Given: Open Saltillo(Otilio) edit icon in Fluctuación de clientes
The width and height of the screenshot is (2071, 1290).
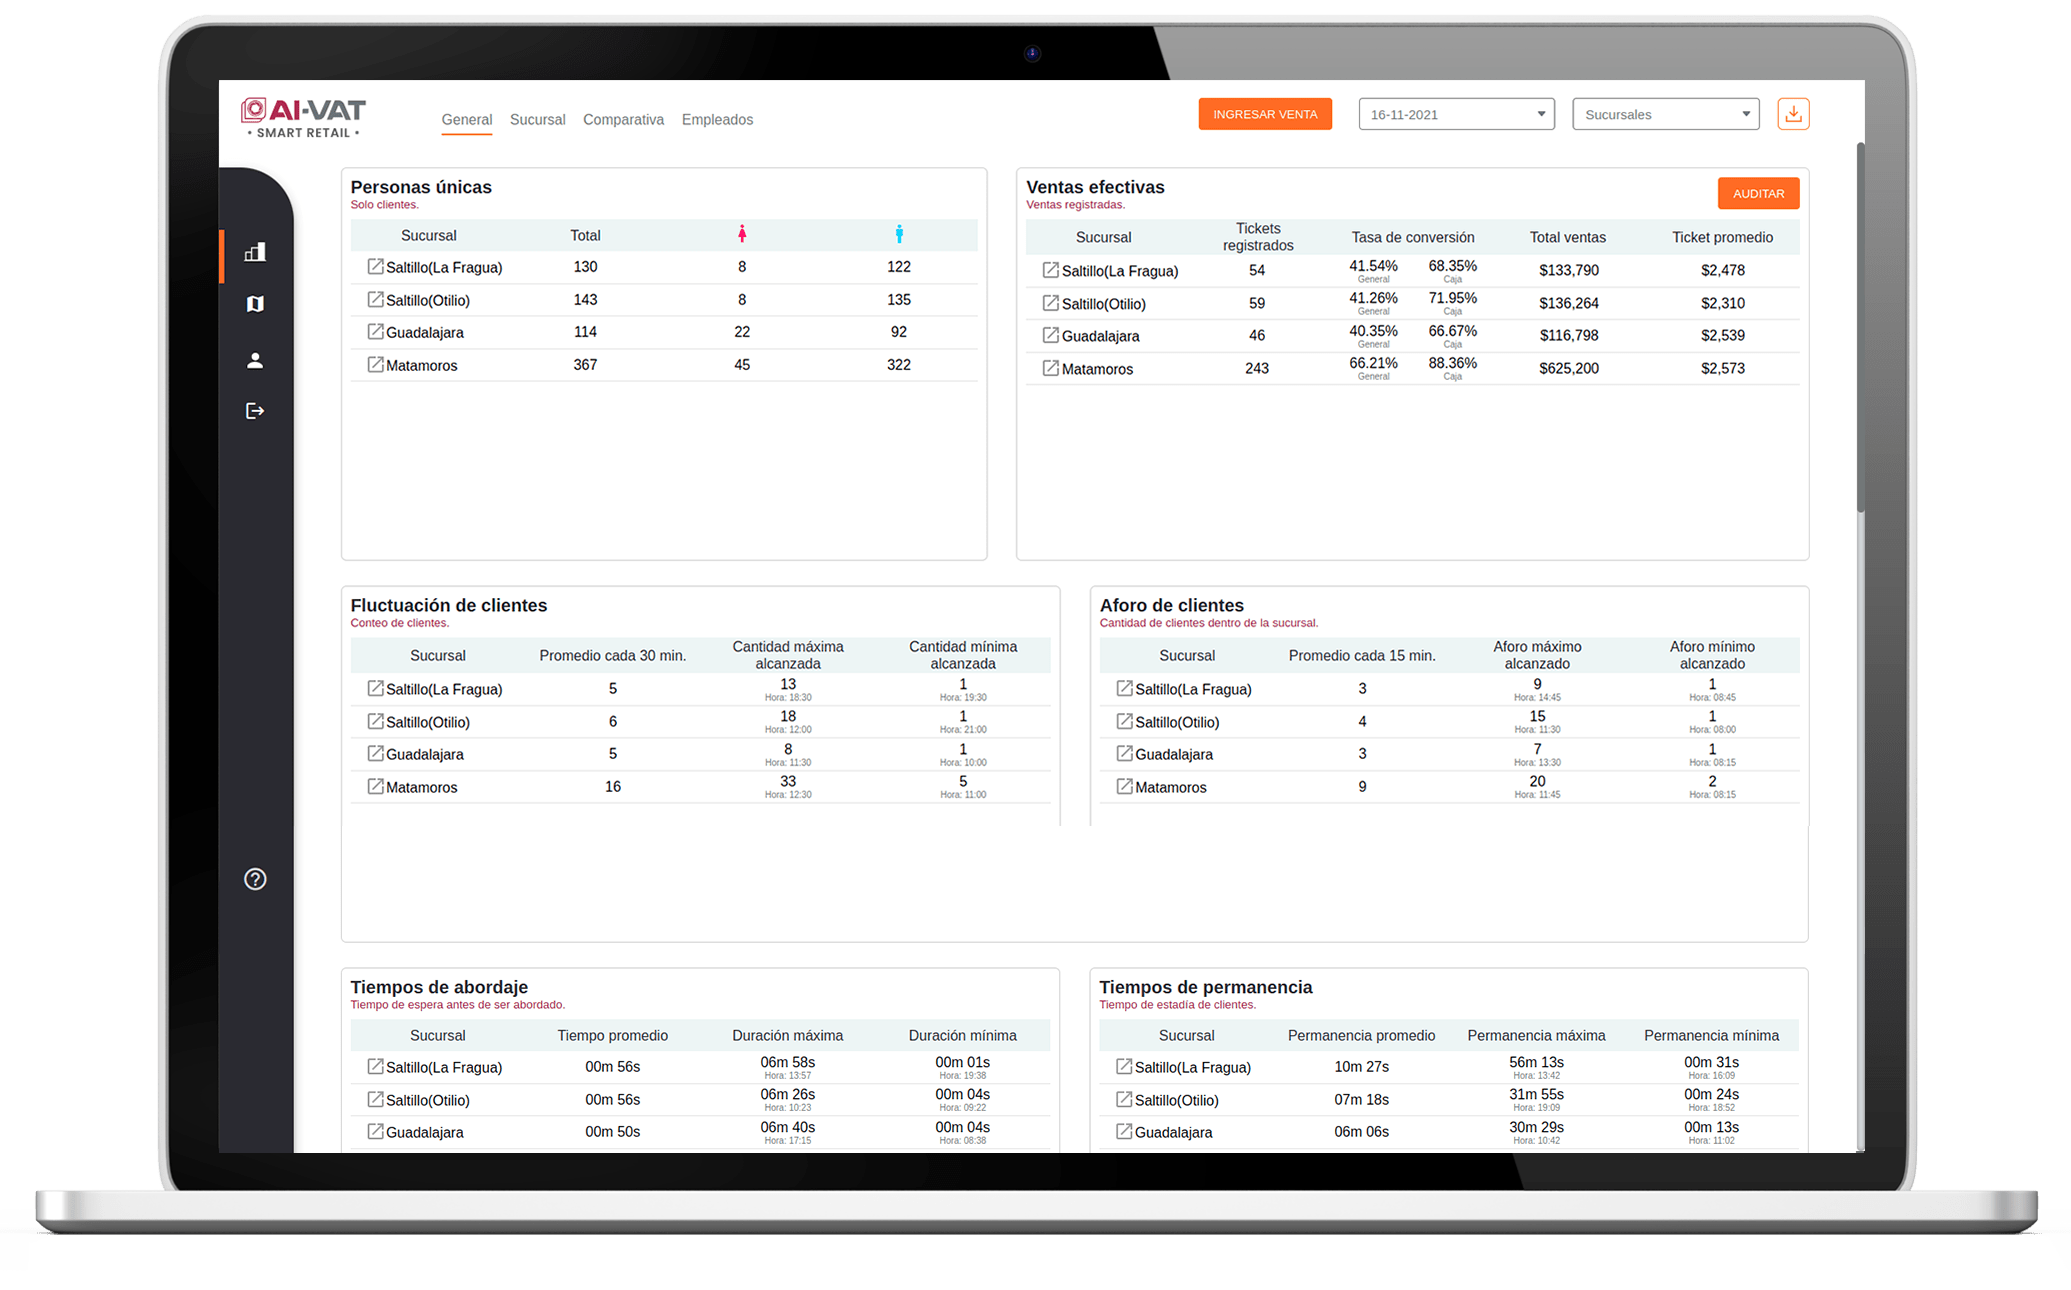Looking at the screenshot, I should (x=375, y=721).
